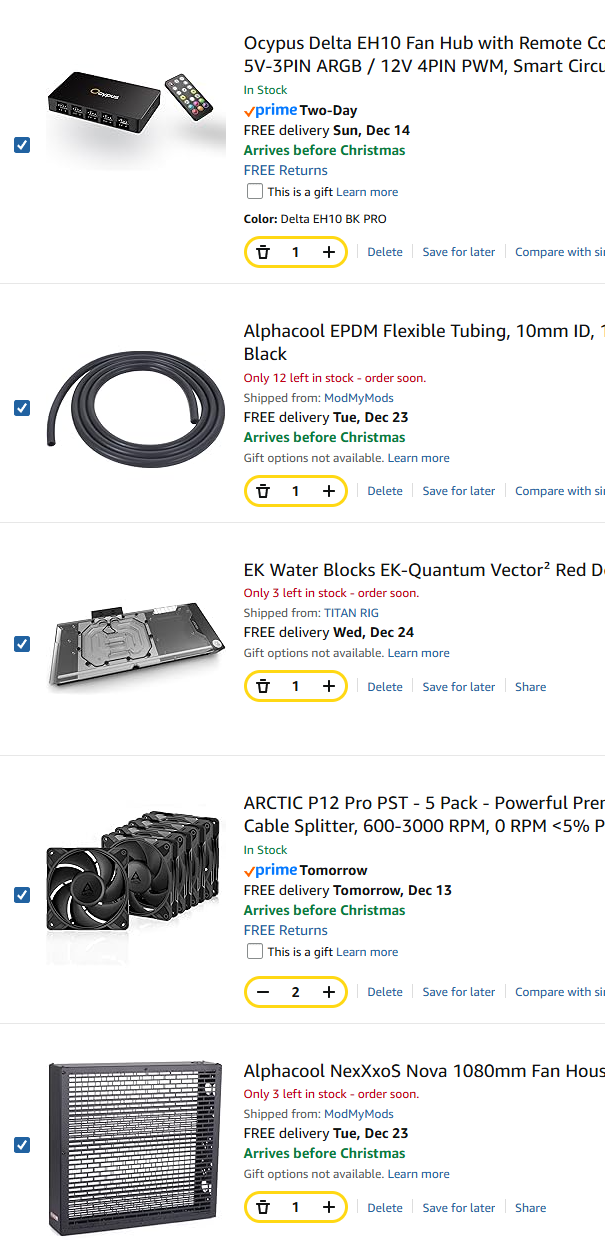Open TITAN RIG seller page

(x=351, y=613)
